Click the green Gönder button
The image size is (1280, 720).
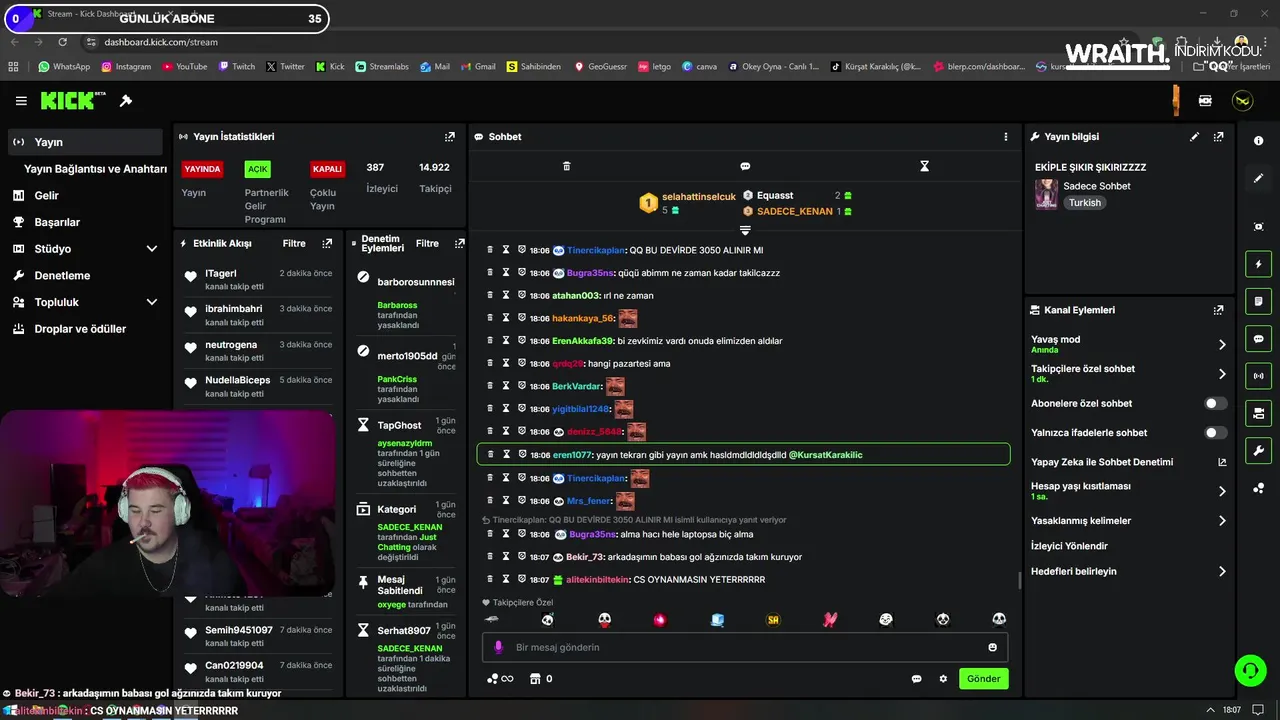coord(983,679)
